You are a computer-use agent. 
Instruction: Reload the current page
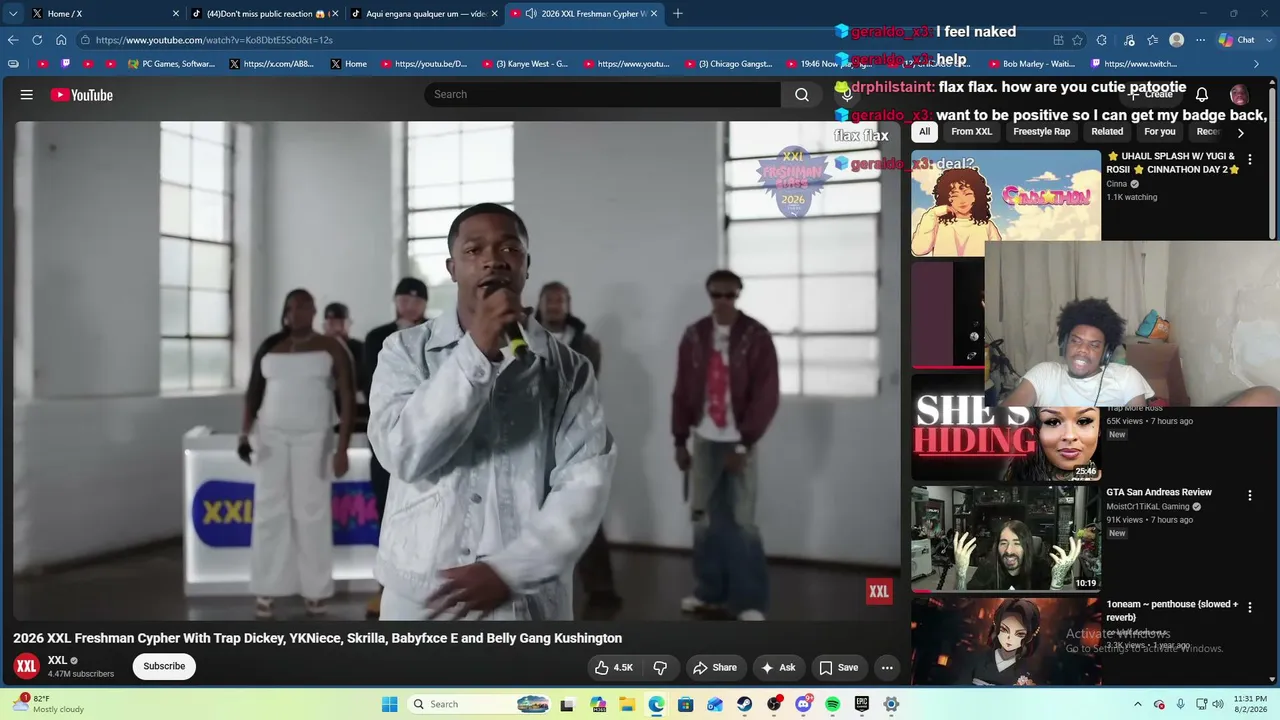click(37, 40)
